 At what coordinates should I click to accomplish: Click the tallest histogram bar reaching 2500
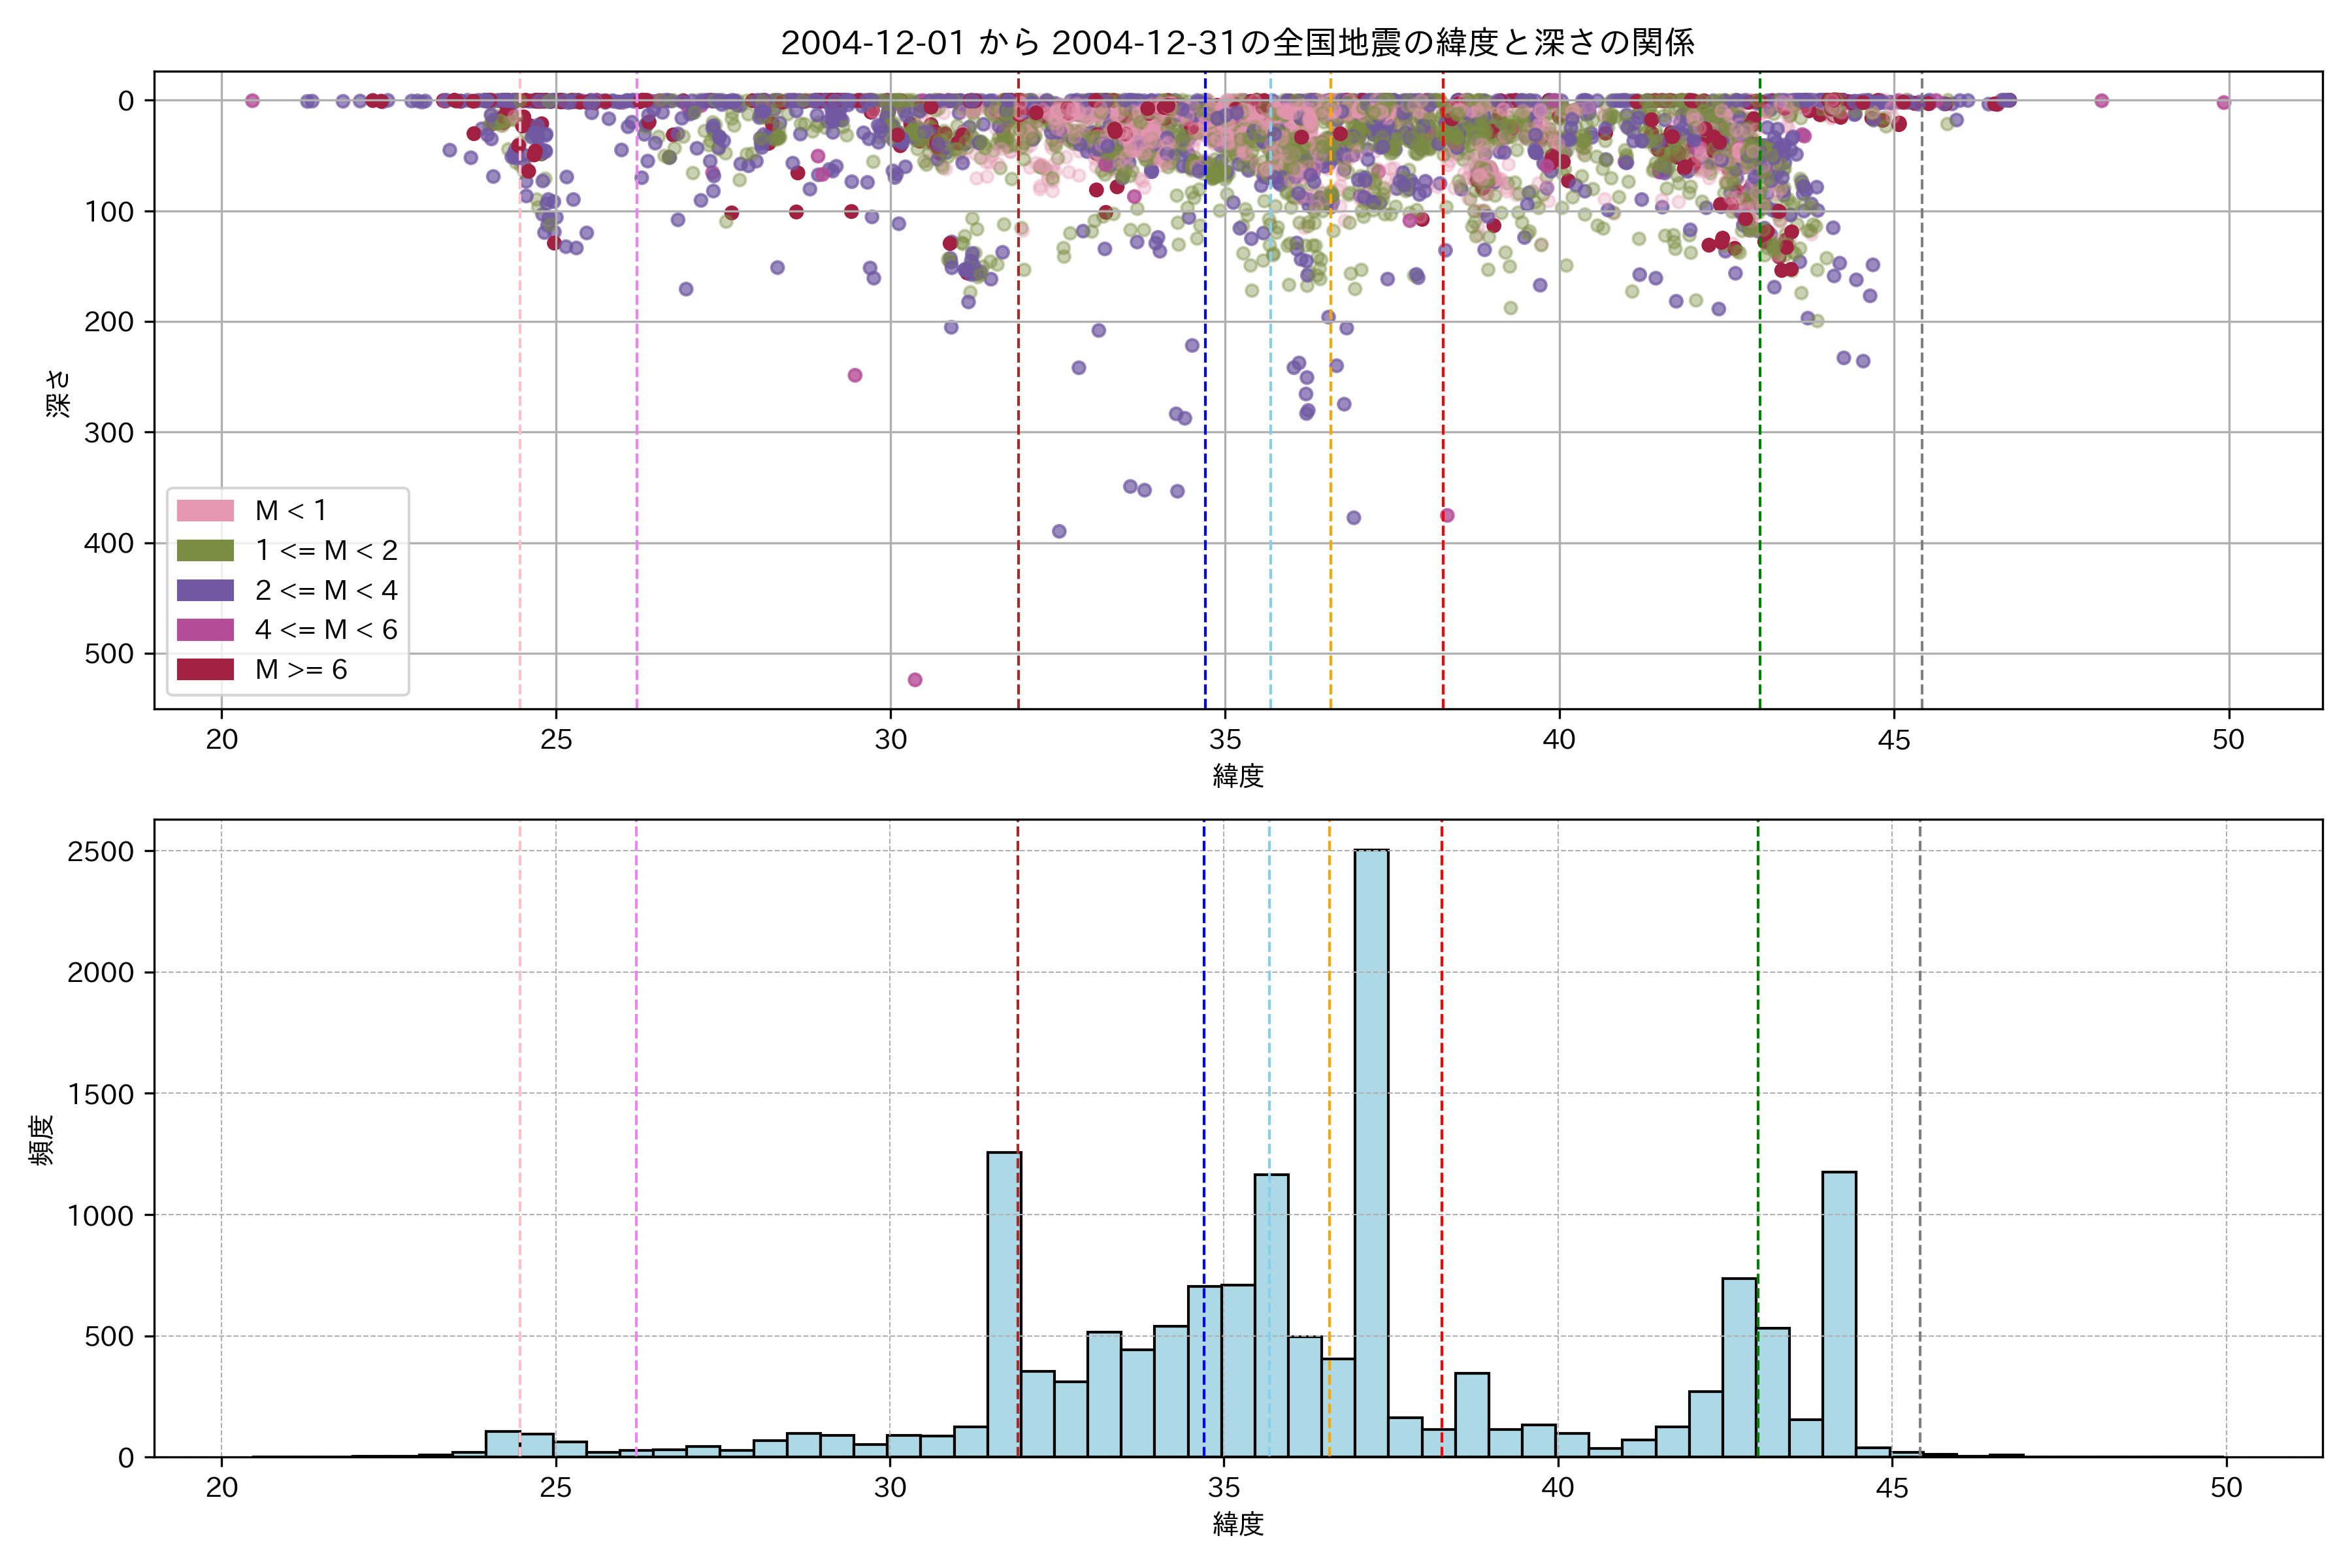point(1371,1150)
